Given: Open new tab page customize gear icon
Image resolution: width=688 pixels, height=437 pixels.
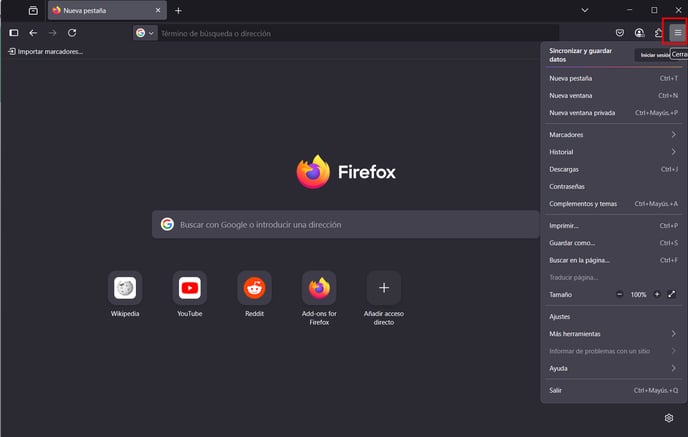Looking at the screenshot, I should (669, 418).
